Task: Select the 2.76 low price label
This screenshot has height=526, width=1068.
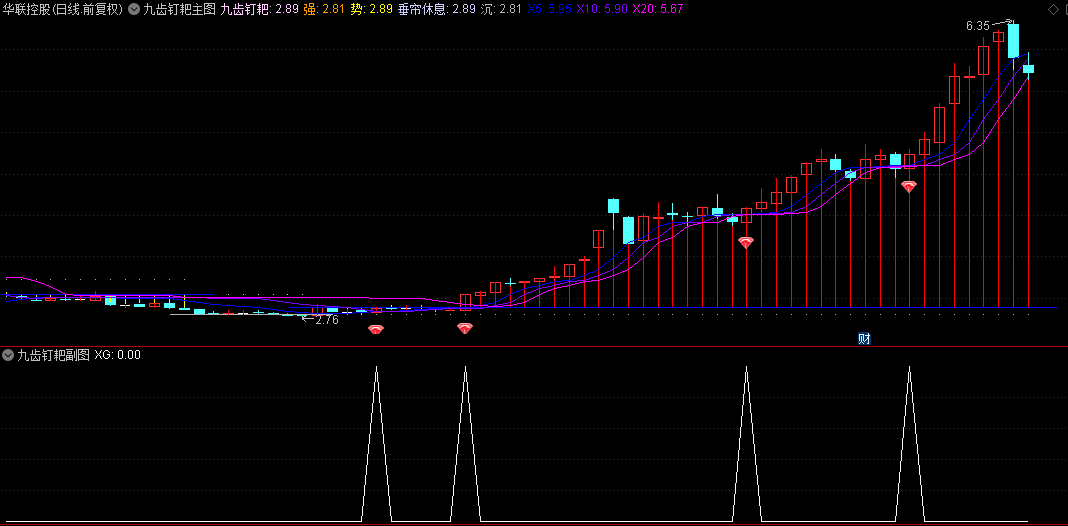Action: coord(327,320)
